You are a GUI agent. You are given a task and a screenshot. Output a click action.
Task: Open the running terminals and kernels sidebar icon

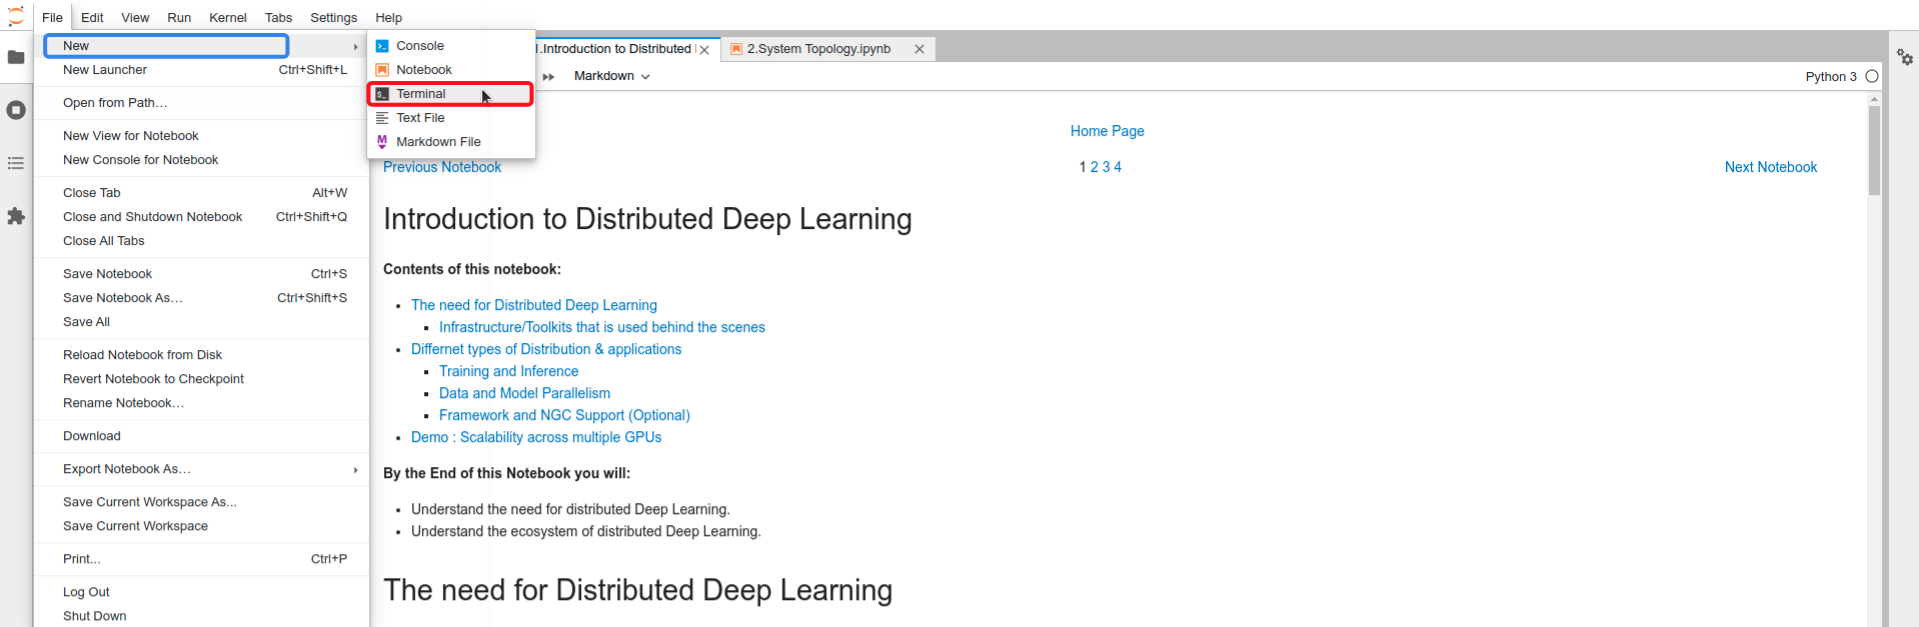[16, 110]
